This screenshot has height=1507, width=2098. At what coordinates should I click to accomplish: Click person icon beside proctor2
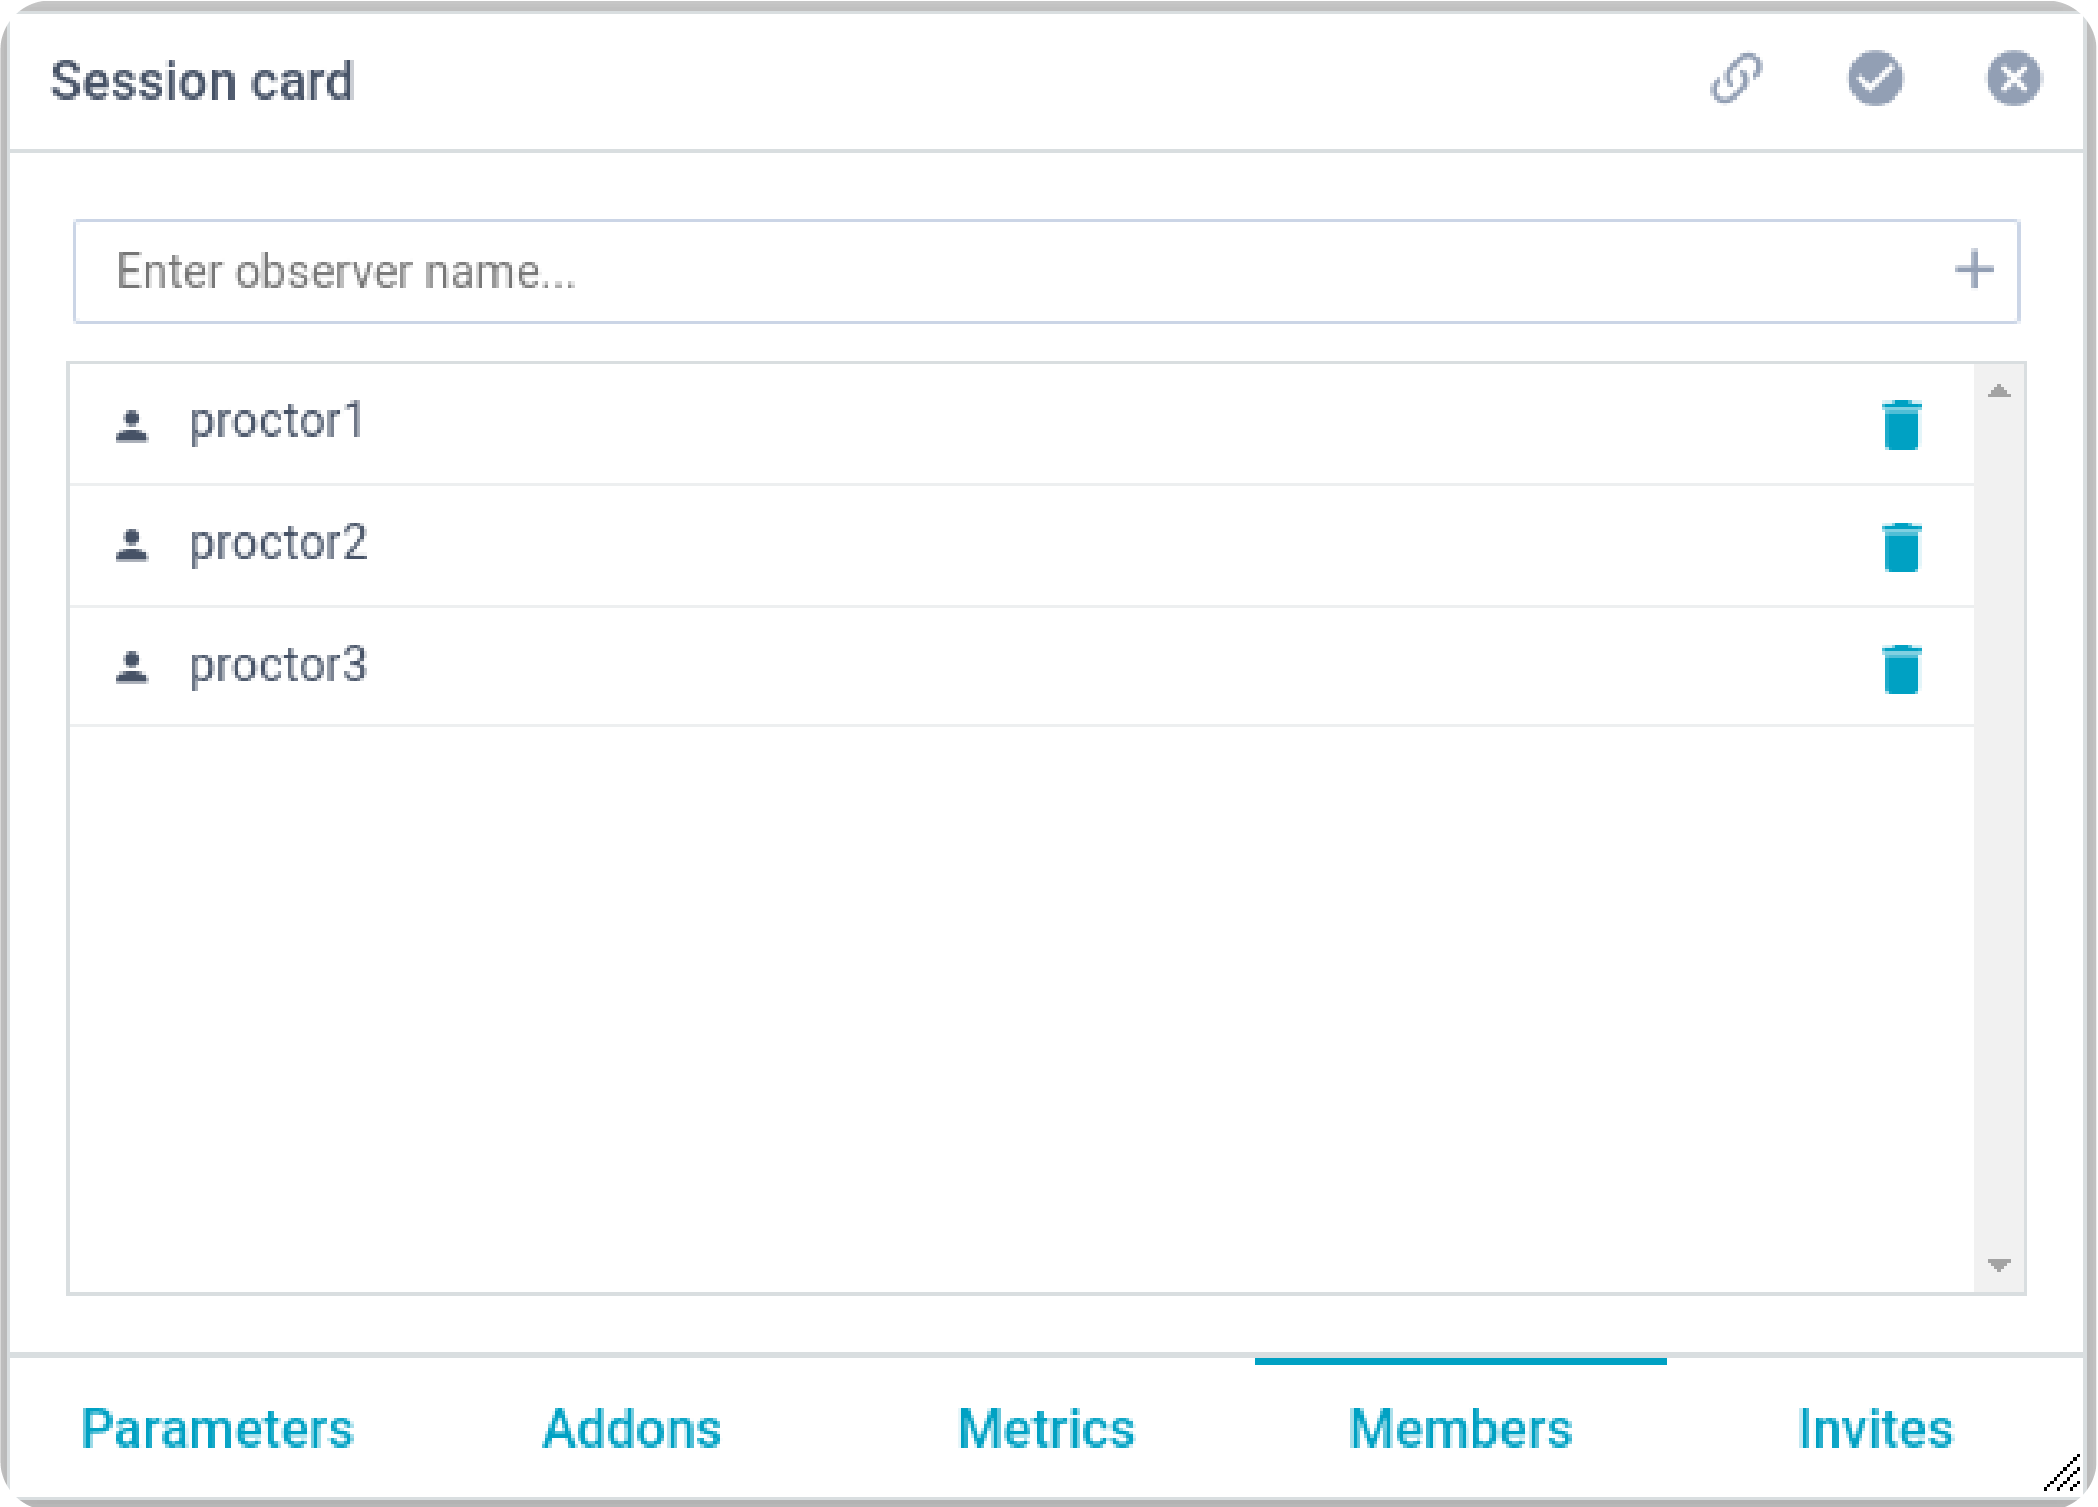pyautogui.click(x=132, y=546)
